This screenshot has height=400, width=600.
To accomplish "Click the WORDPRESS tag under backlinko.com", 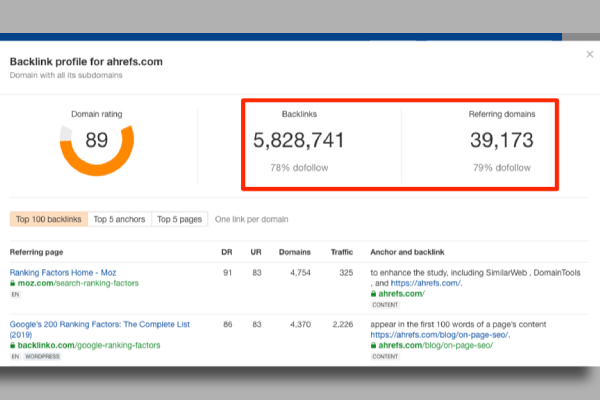I will tap(42, 356).
